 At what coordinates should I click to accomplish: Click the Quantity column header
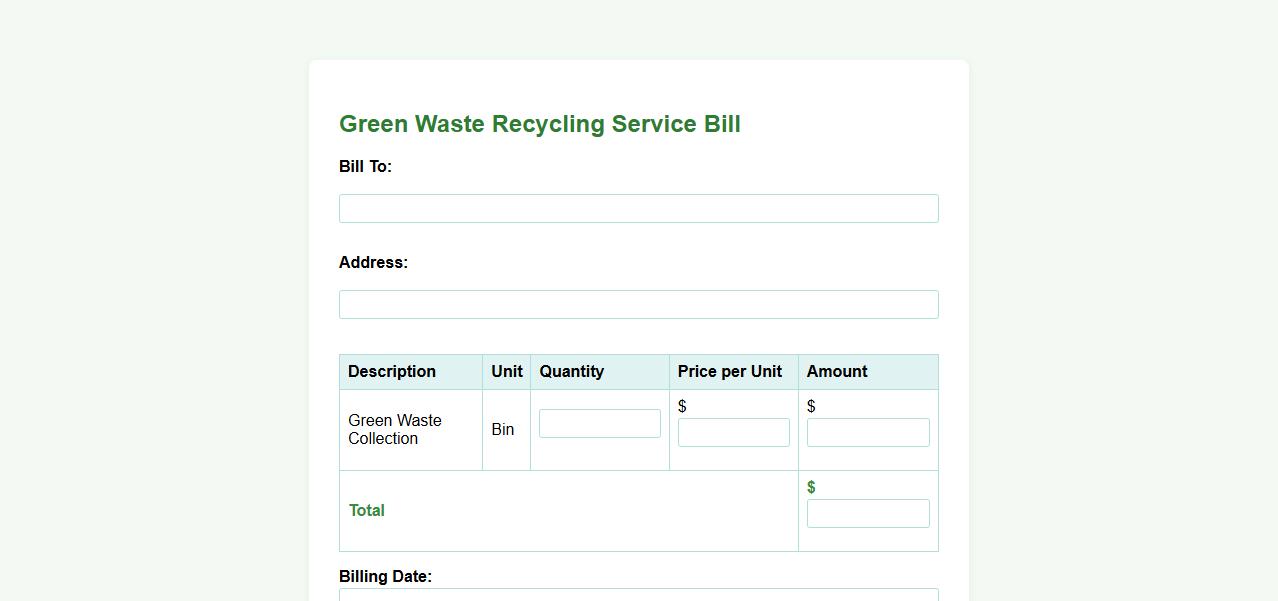571,371
